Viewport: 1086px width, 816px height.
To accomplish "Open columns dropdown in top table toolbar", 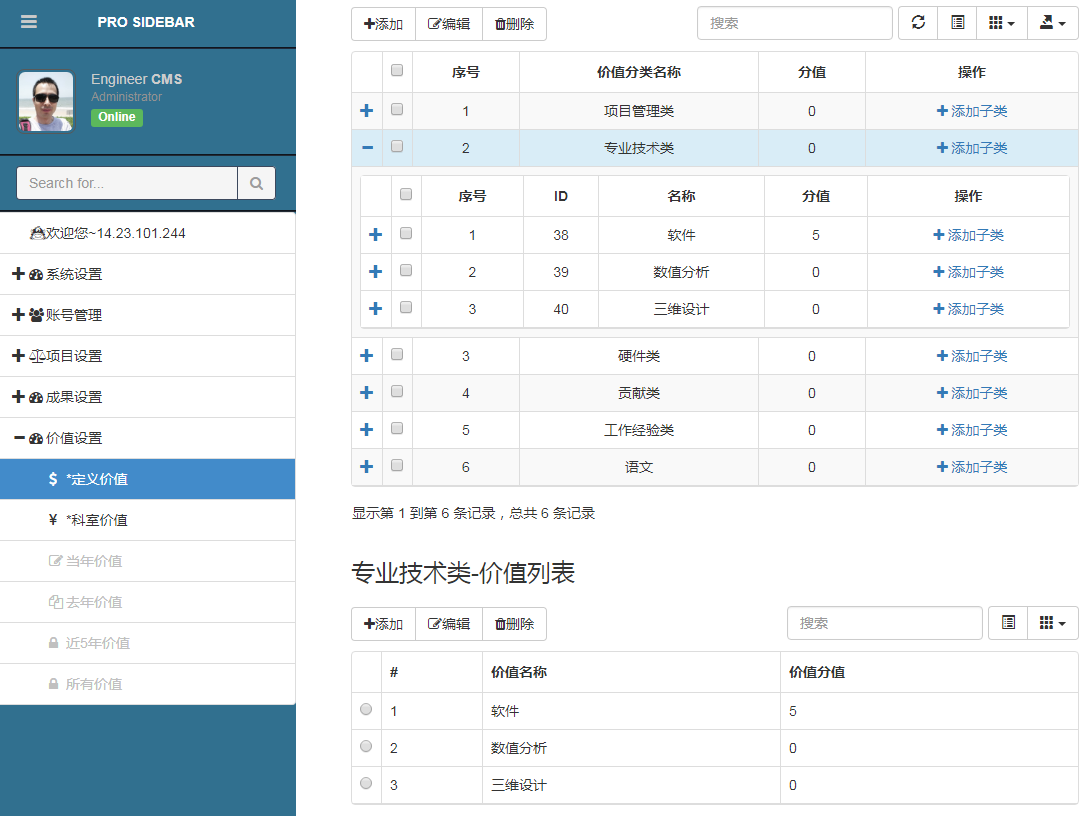I will tap(1001, 23).
